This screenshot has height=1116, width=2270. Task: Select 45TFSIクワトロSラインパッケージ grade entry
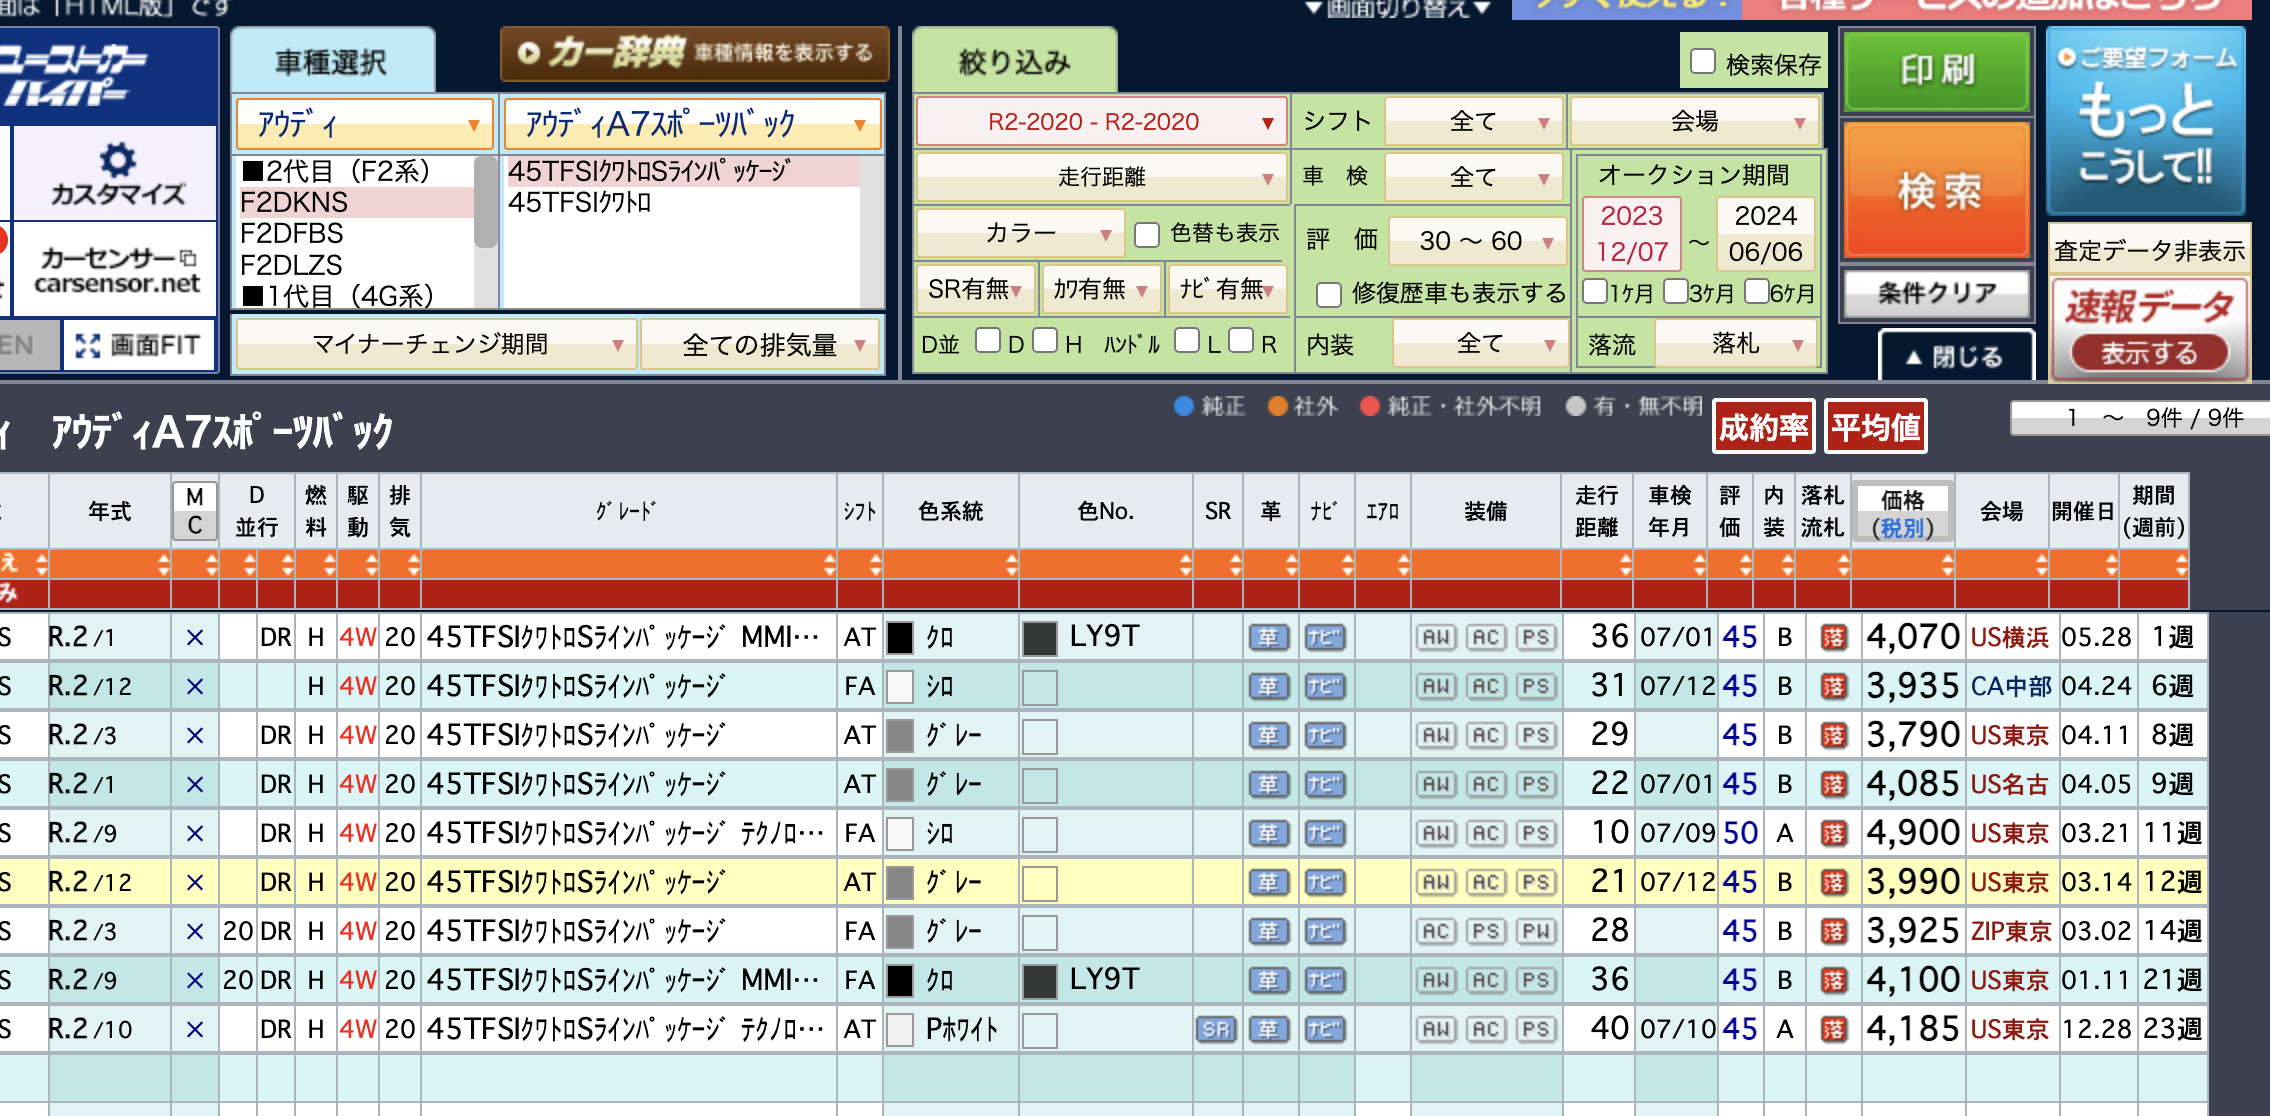point(682,171)
